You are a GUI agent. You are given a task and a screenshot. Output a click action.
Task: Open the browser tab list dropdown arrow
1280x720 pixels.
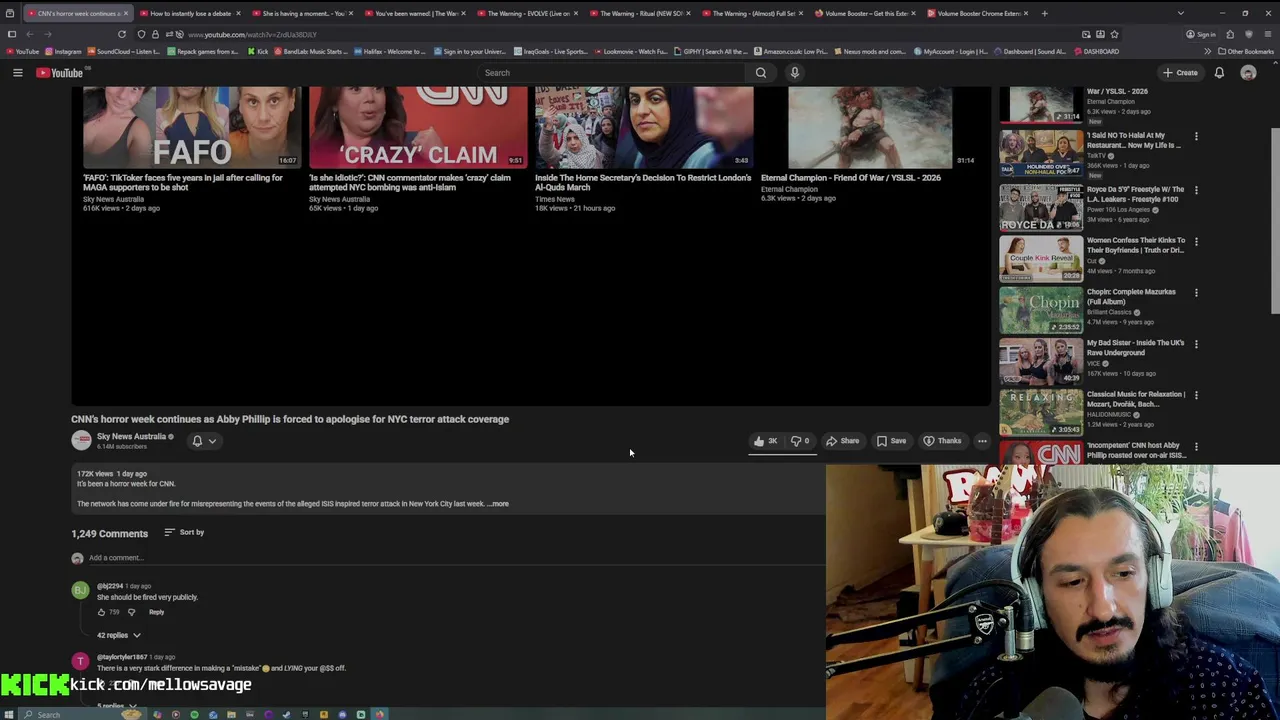pos(1180,13)
